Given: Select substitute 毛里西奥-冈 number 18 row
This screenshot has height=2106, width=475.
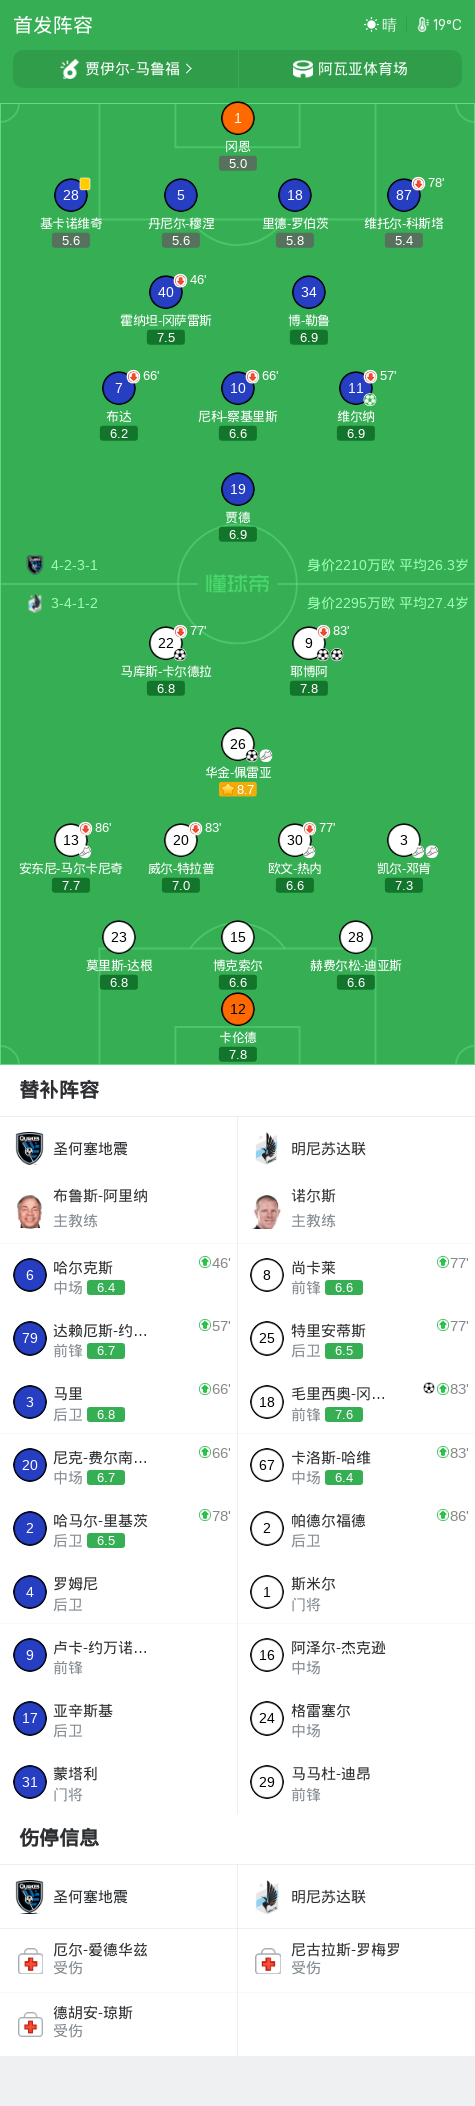Looking at the screenshot, I should point(356,1402).
